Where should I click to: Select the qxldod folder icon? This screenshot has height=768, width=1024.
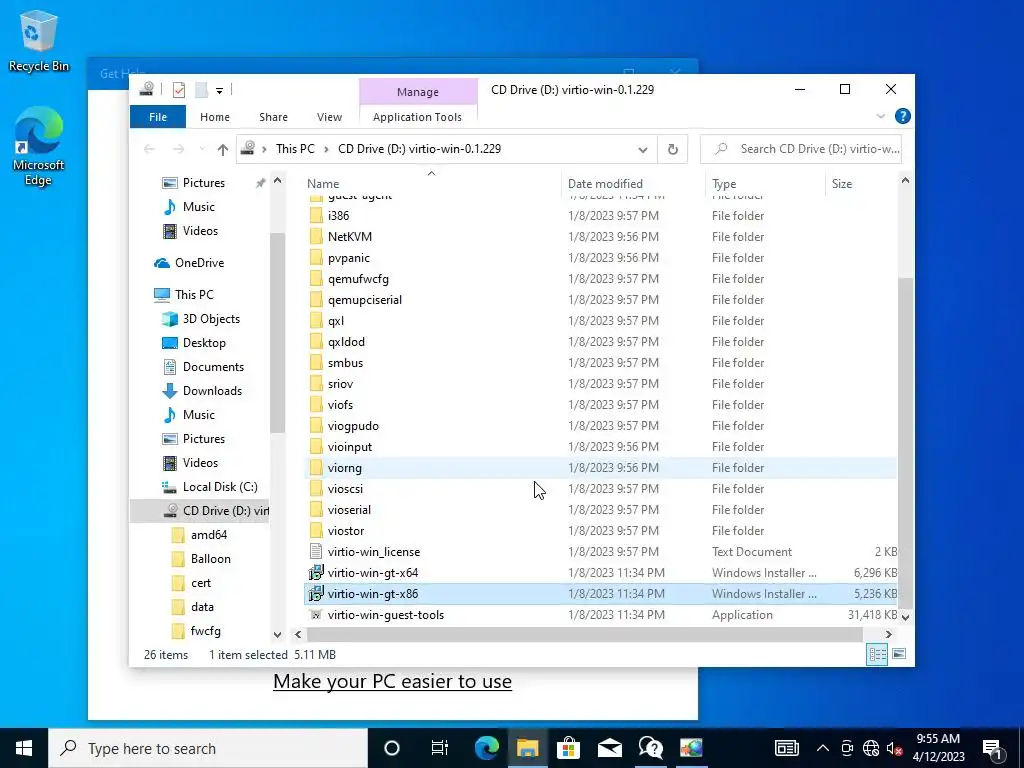(316, 342)
